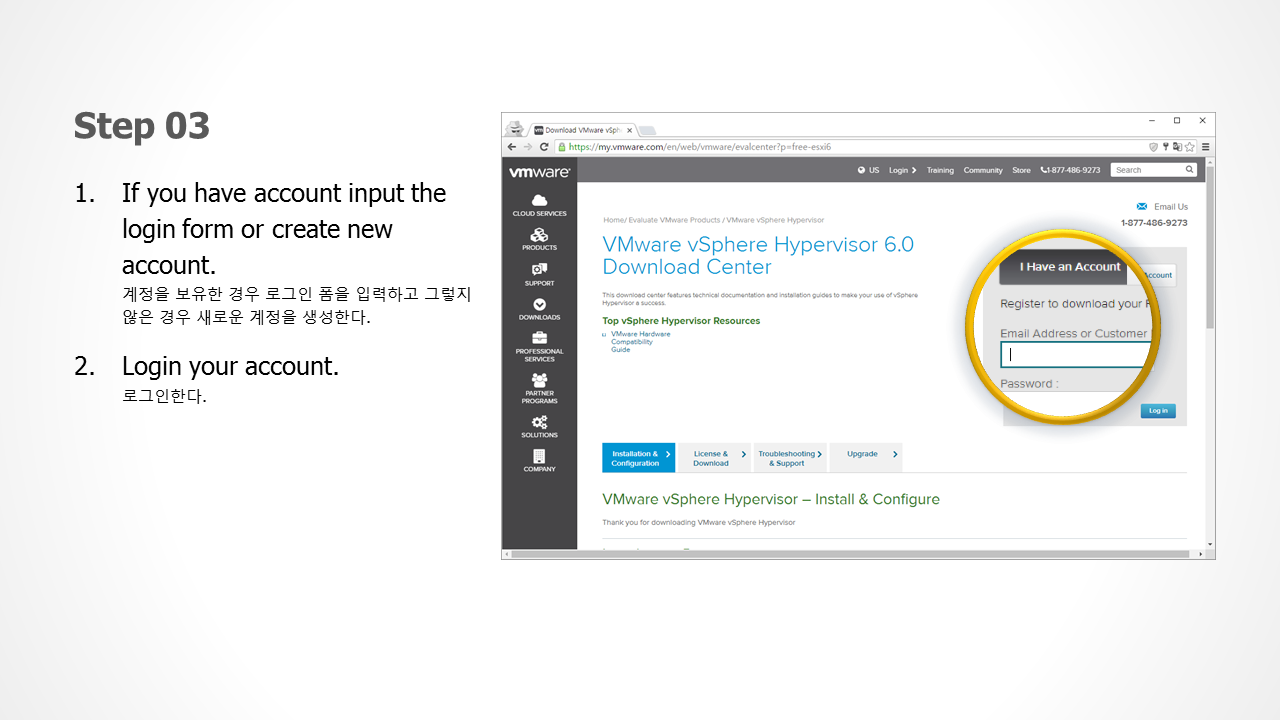Click the Email Us envelope icon
This screenshot has height=720, width=1280.
tap(1142, 207)
